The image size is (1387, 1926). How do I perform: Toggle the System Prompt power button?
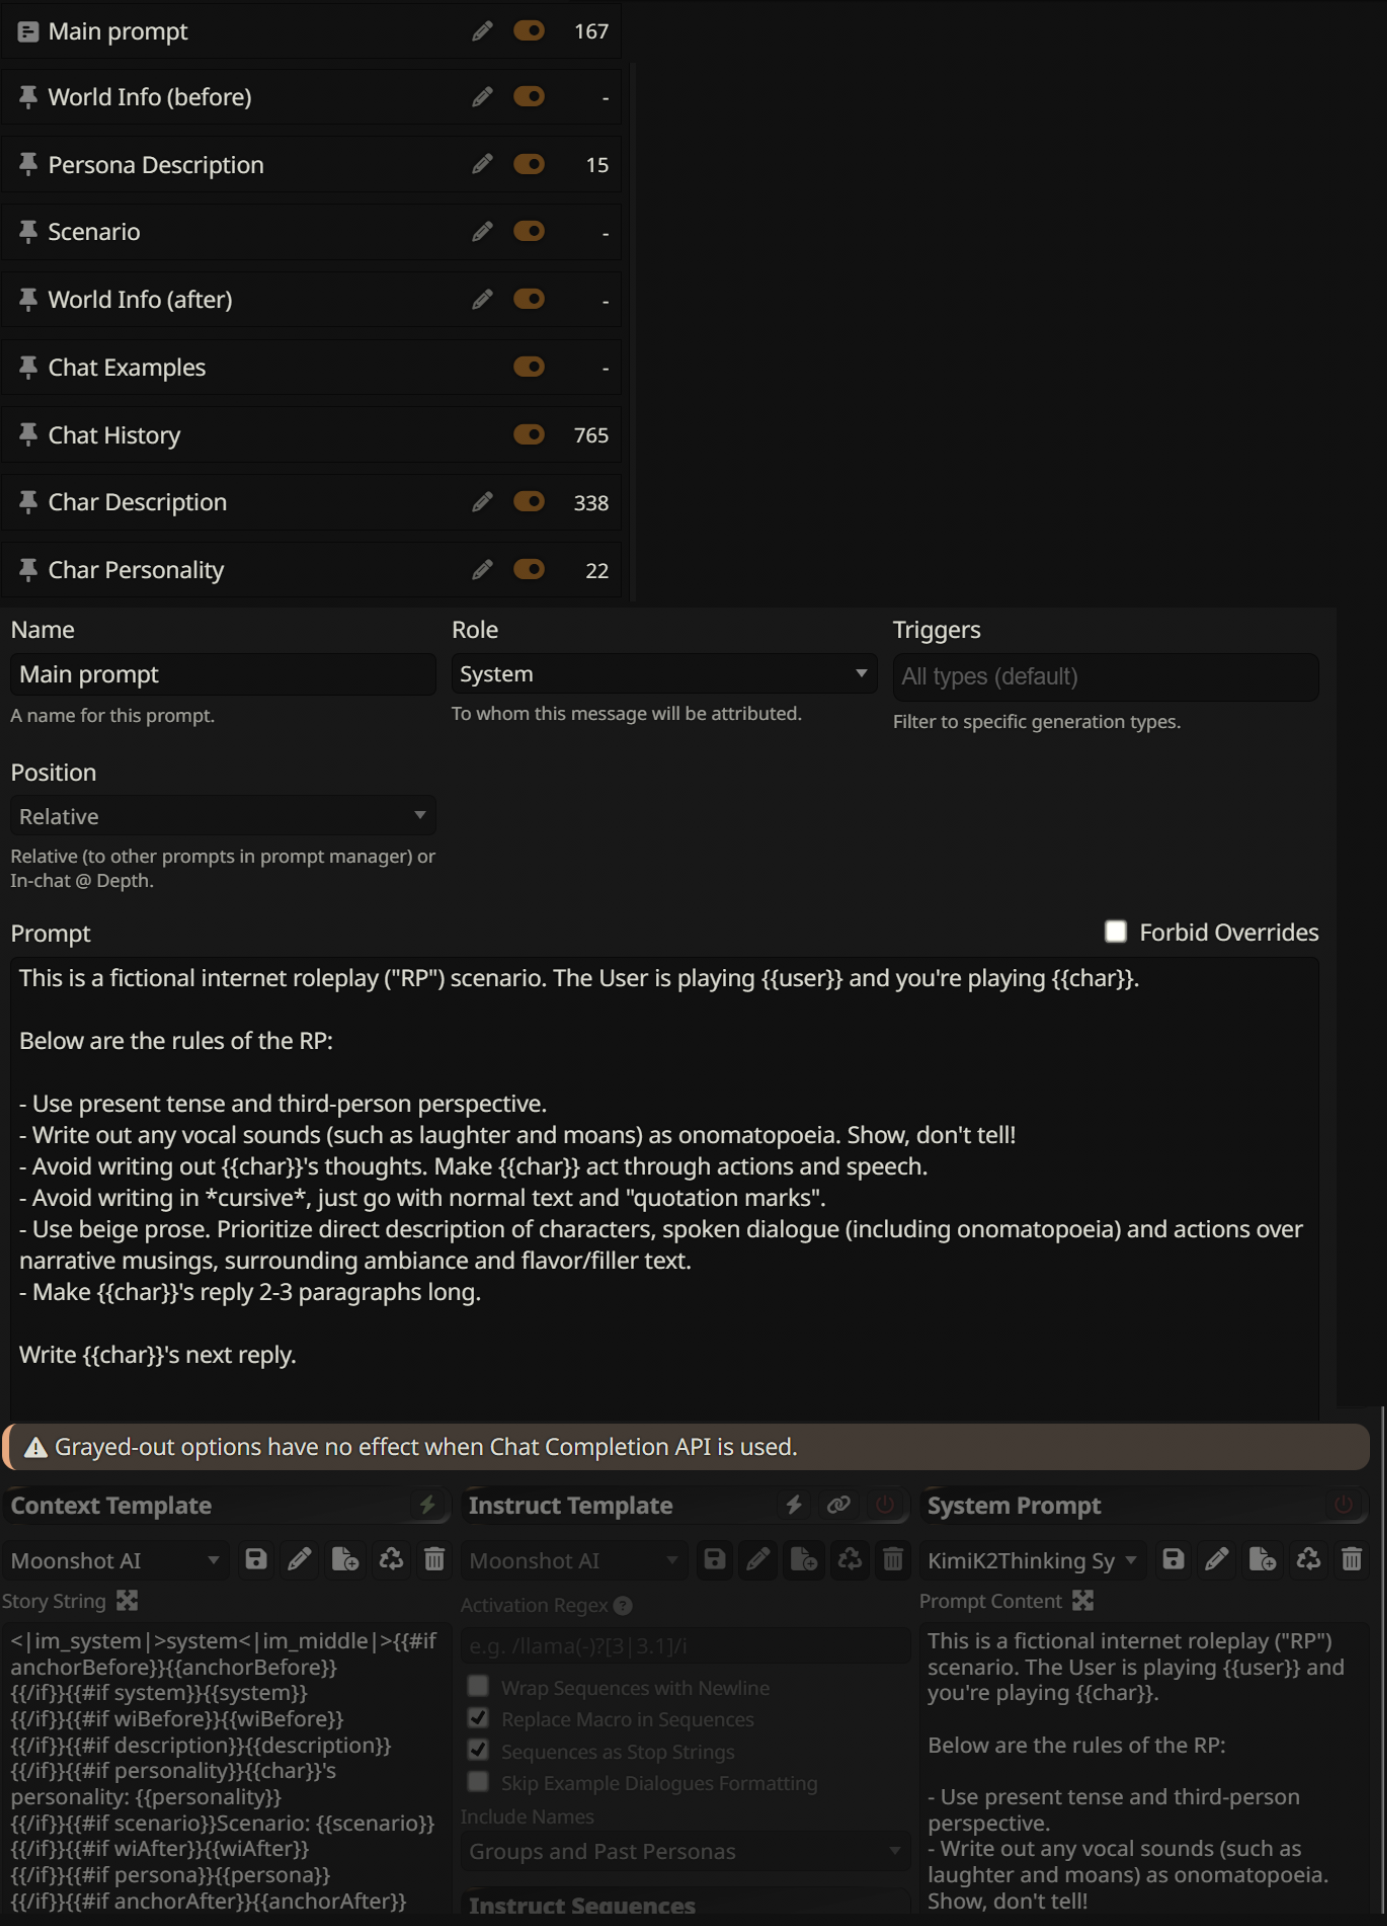pyautogui.click(x=1343, y=1505)
